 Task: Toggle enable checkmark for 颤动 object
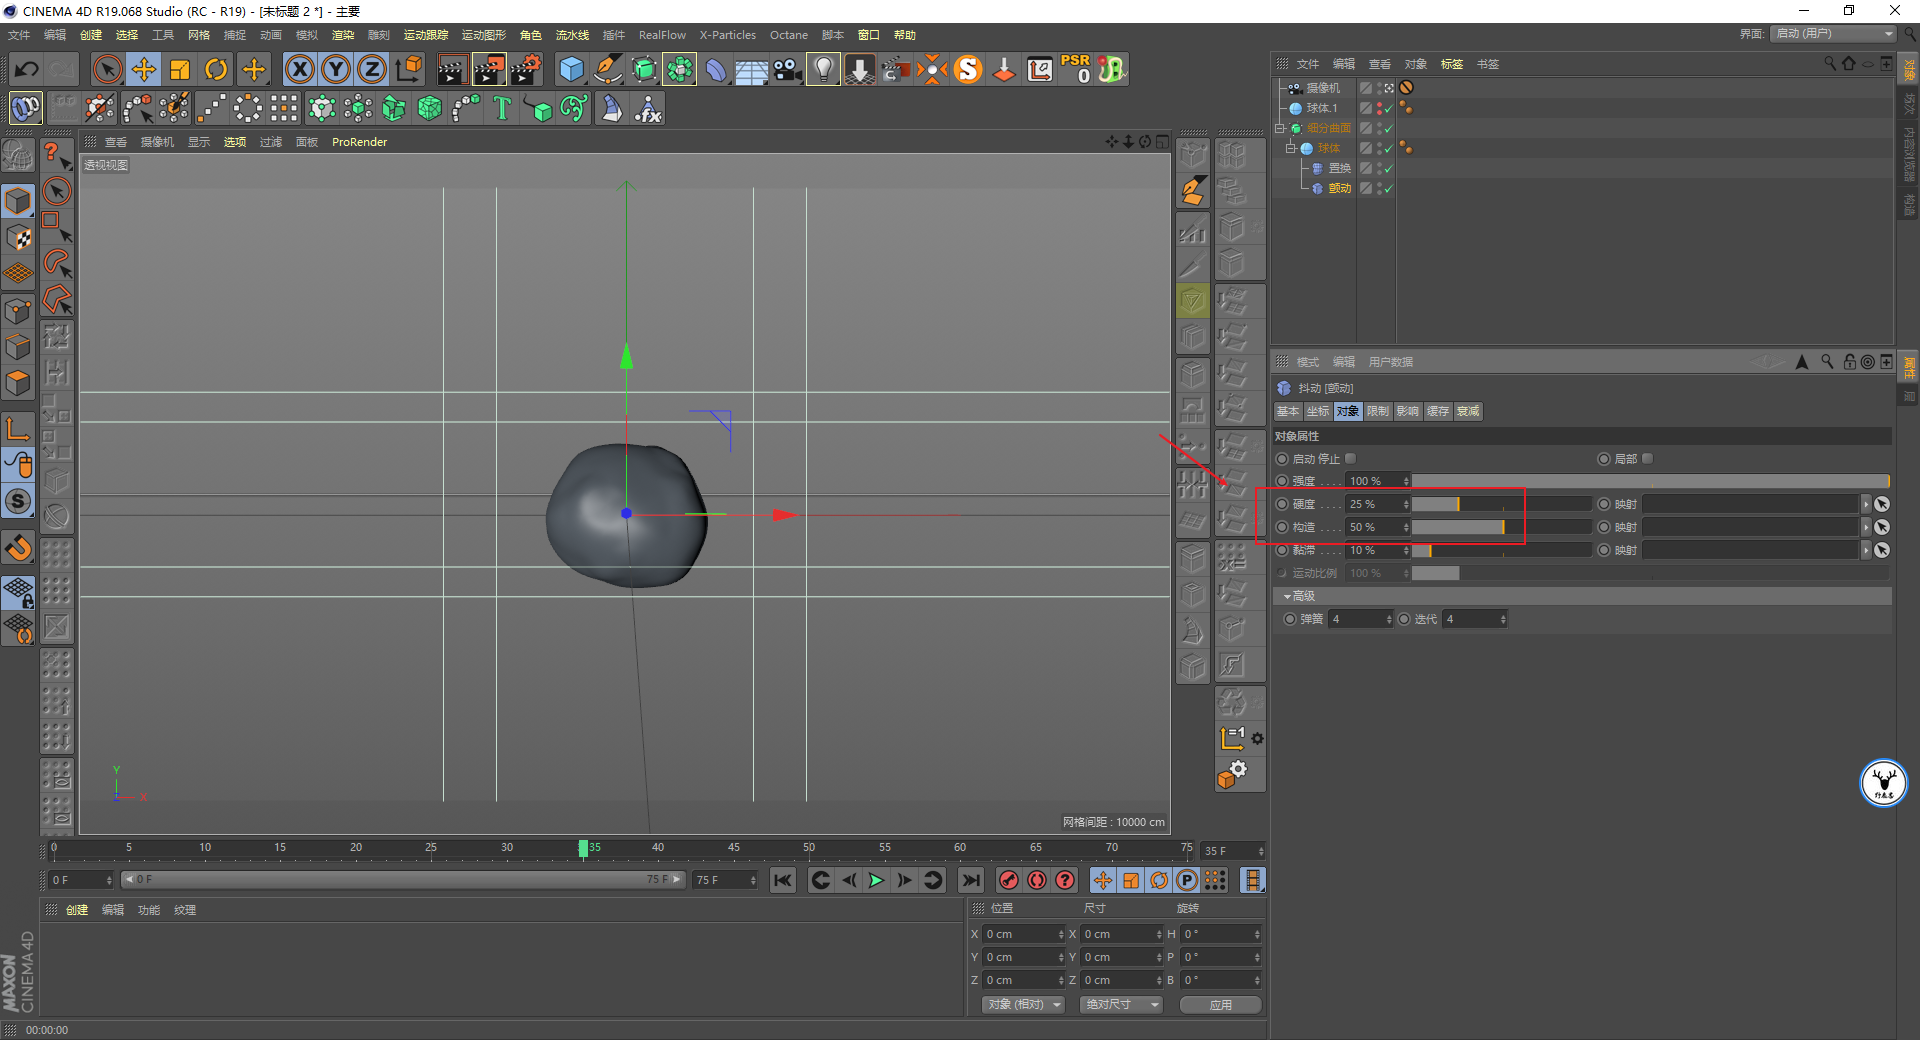pos(1388,189)
